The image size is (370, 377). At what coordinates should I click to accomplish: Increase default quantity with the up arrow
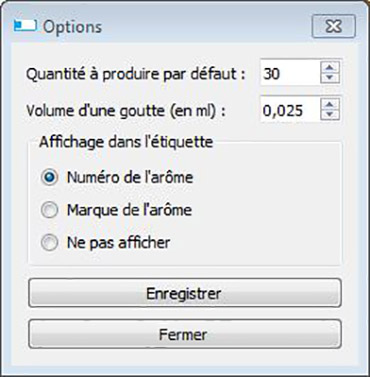[x=330, y=68]
